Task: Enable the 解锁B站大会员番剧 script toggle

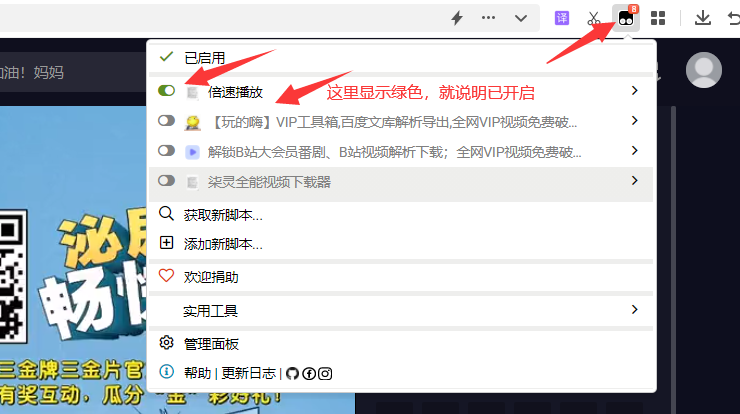Action: [166, 151]
